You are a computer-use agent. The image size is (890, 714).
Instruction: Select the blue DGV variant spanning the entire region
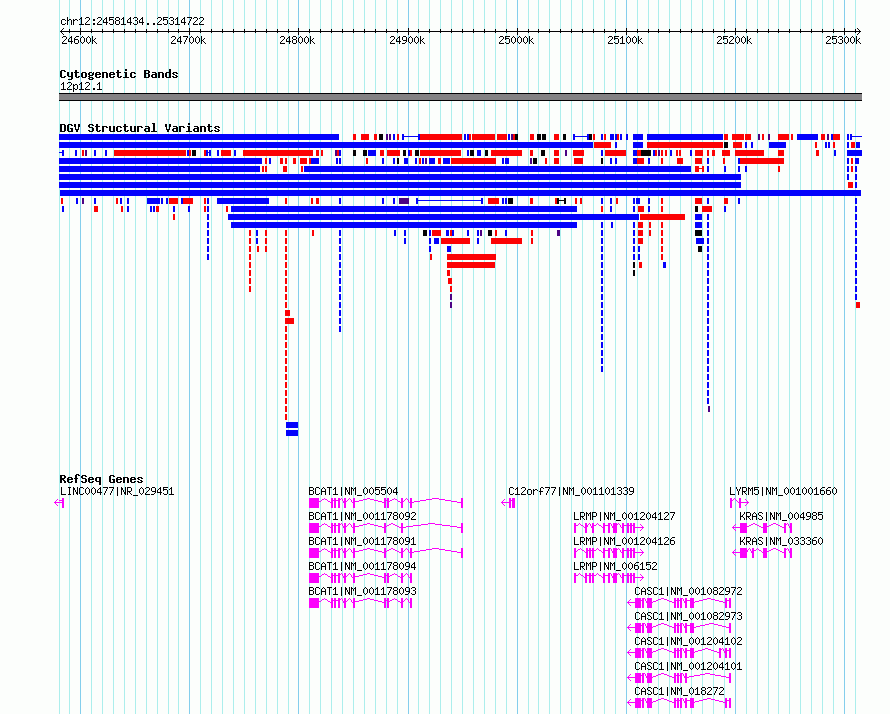[x=460, y=193]
